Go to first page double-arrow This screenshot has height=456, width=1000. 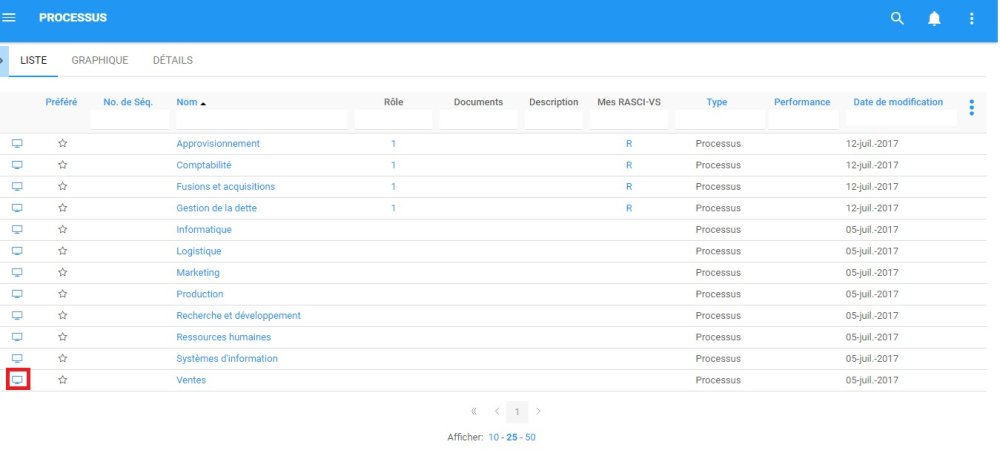tap(474, 411)
